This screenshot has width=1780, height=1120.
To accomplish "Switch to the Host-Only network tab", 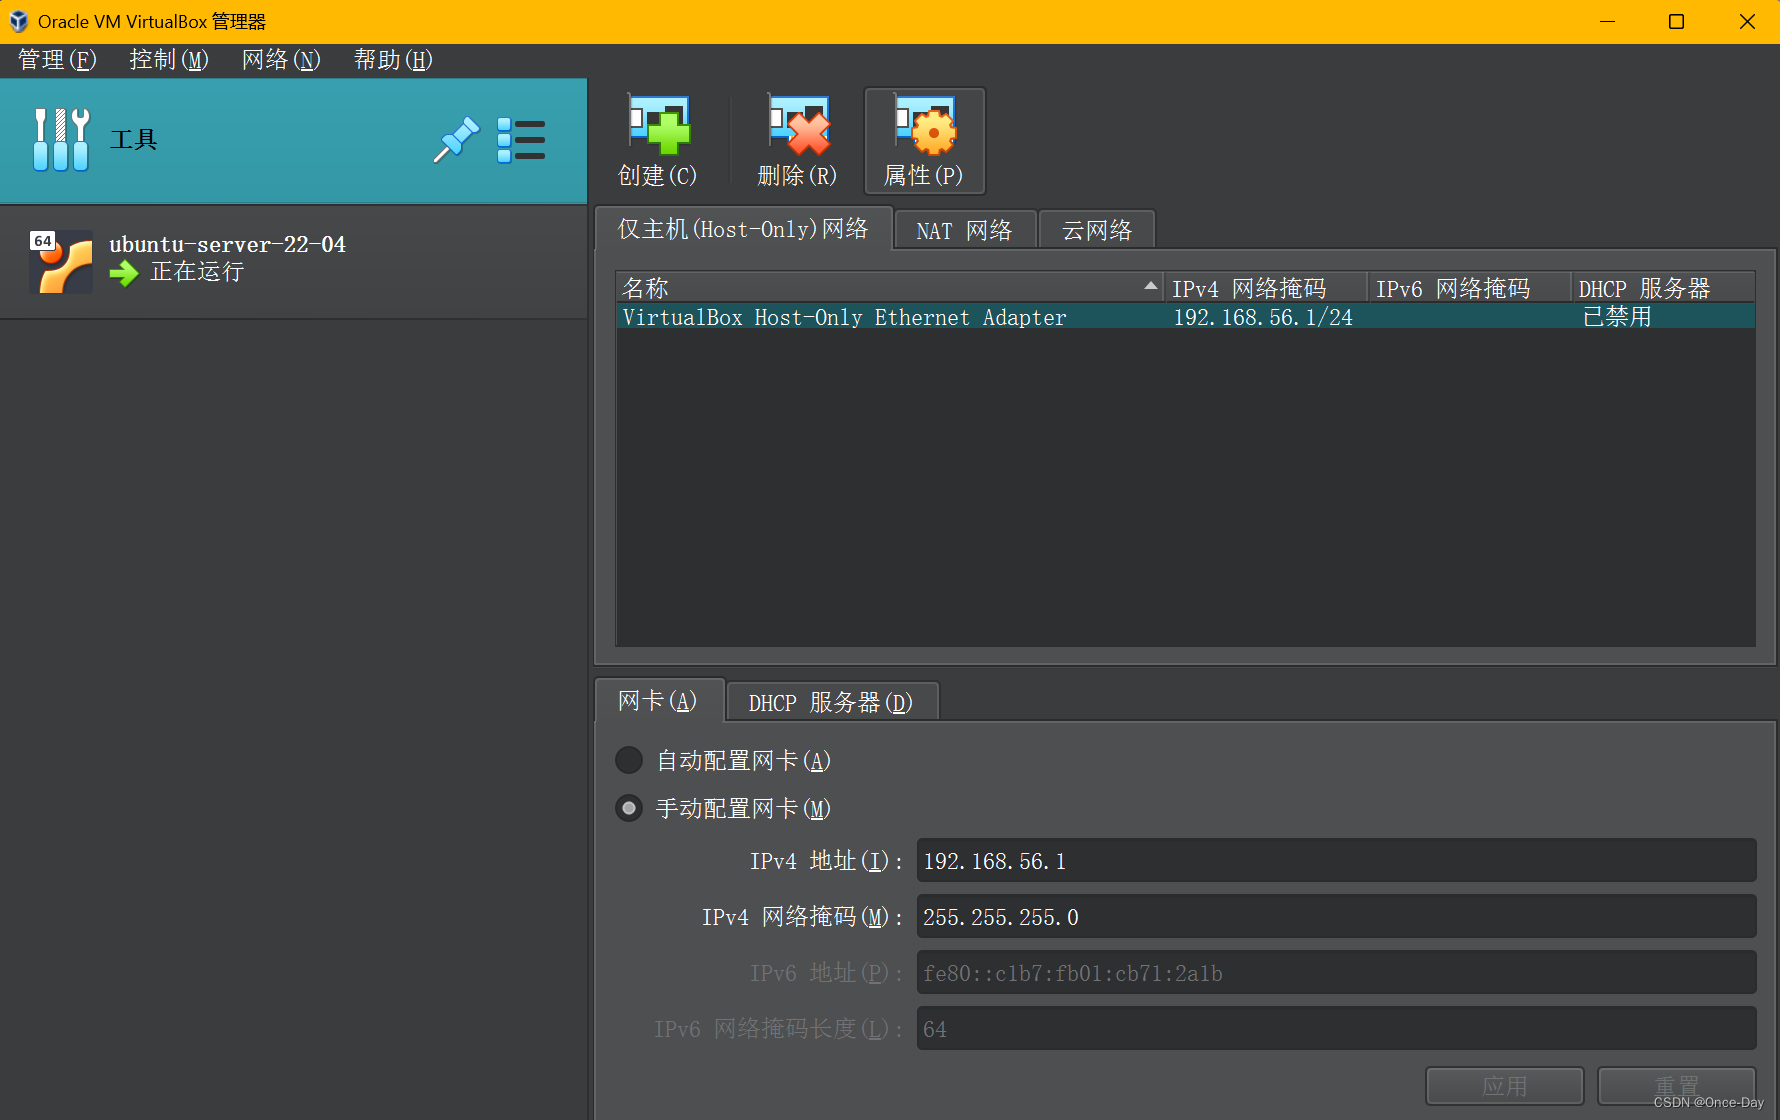I will point(743,229).
